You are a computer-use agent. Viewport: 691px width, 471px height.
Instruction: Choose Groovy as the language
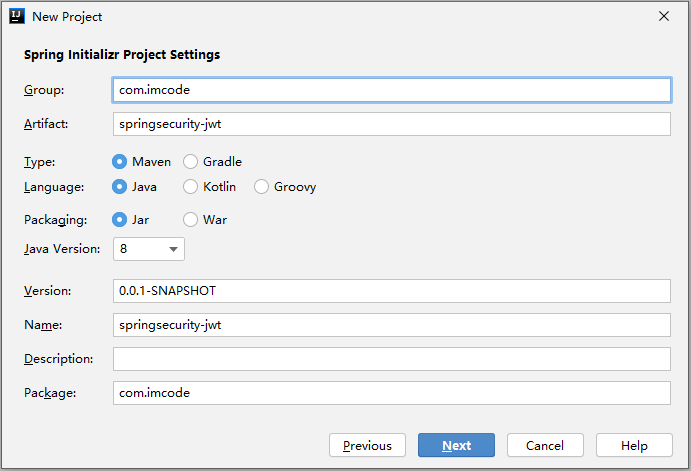262,186
